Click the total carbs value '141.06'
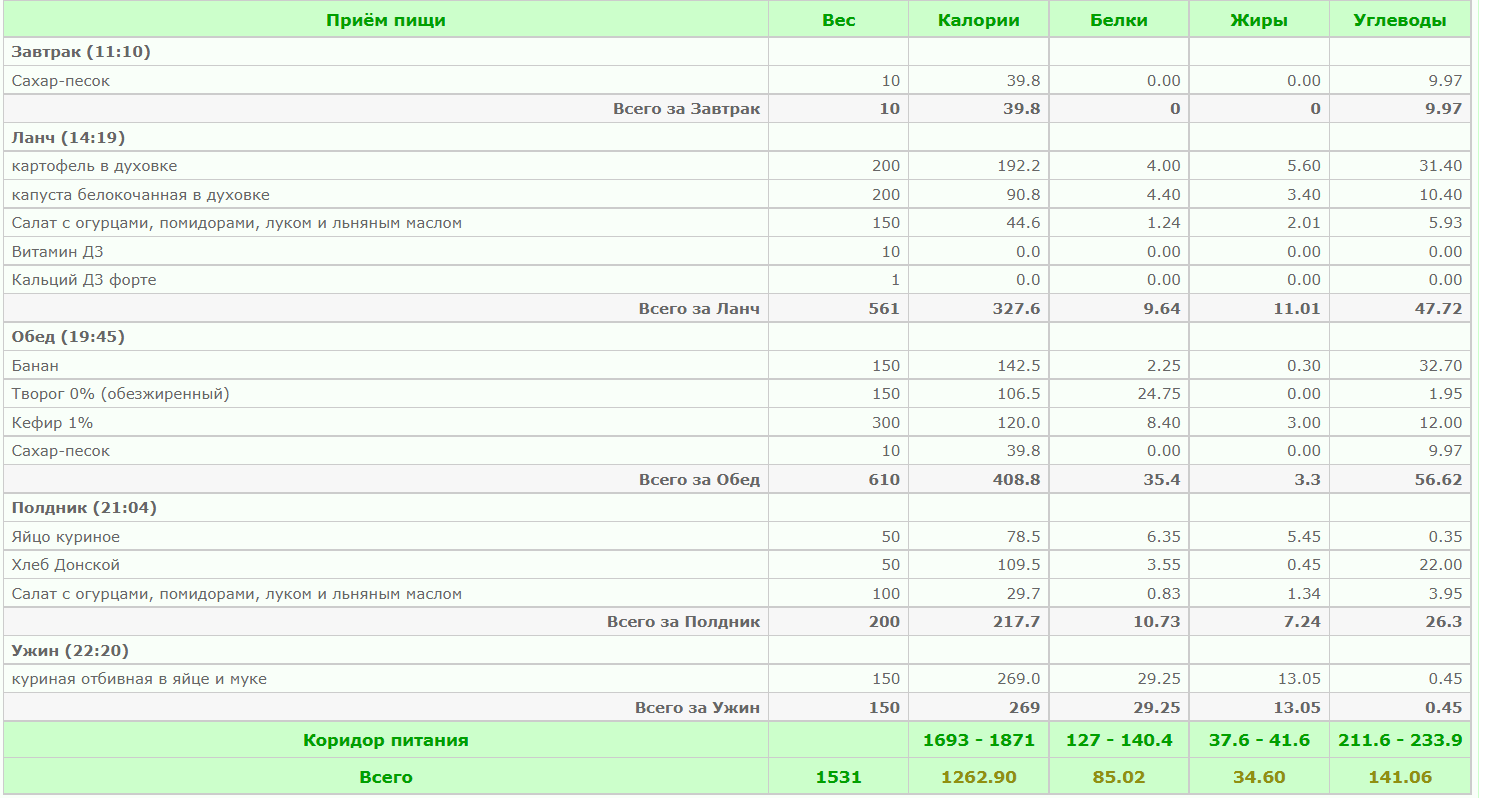The image size is (1495, 798). click(x=1399, y=777)
